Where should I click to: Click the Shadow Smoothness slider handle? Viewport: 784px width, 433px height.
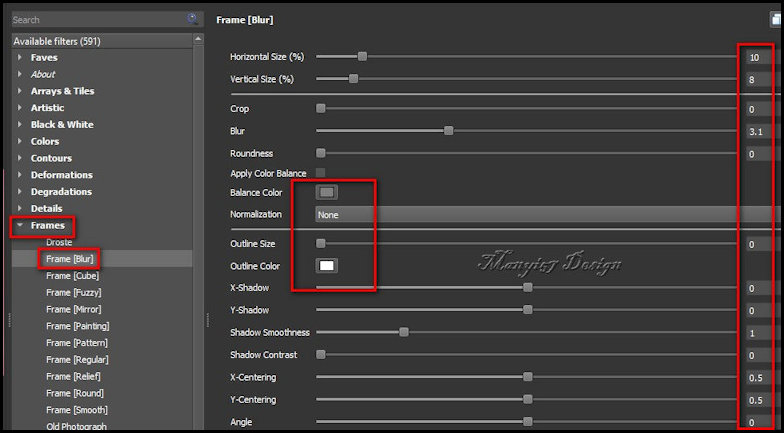click(404, 332)
